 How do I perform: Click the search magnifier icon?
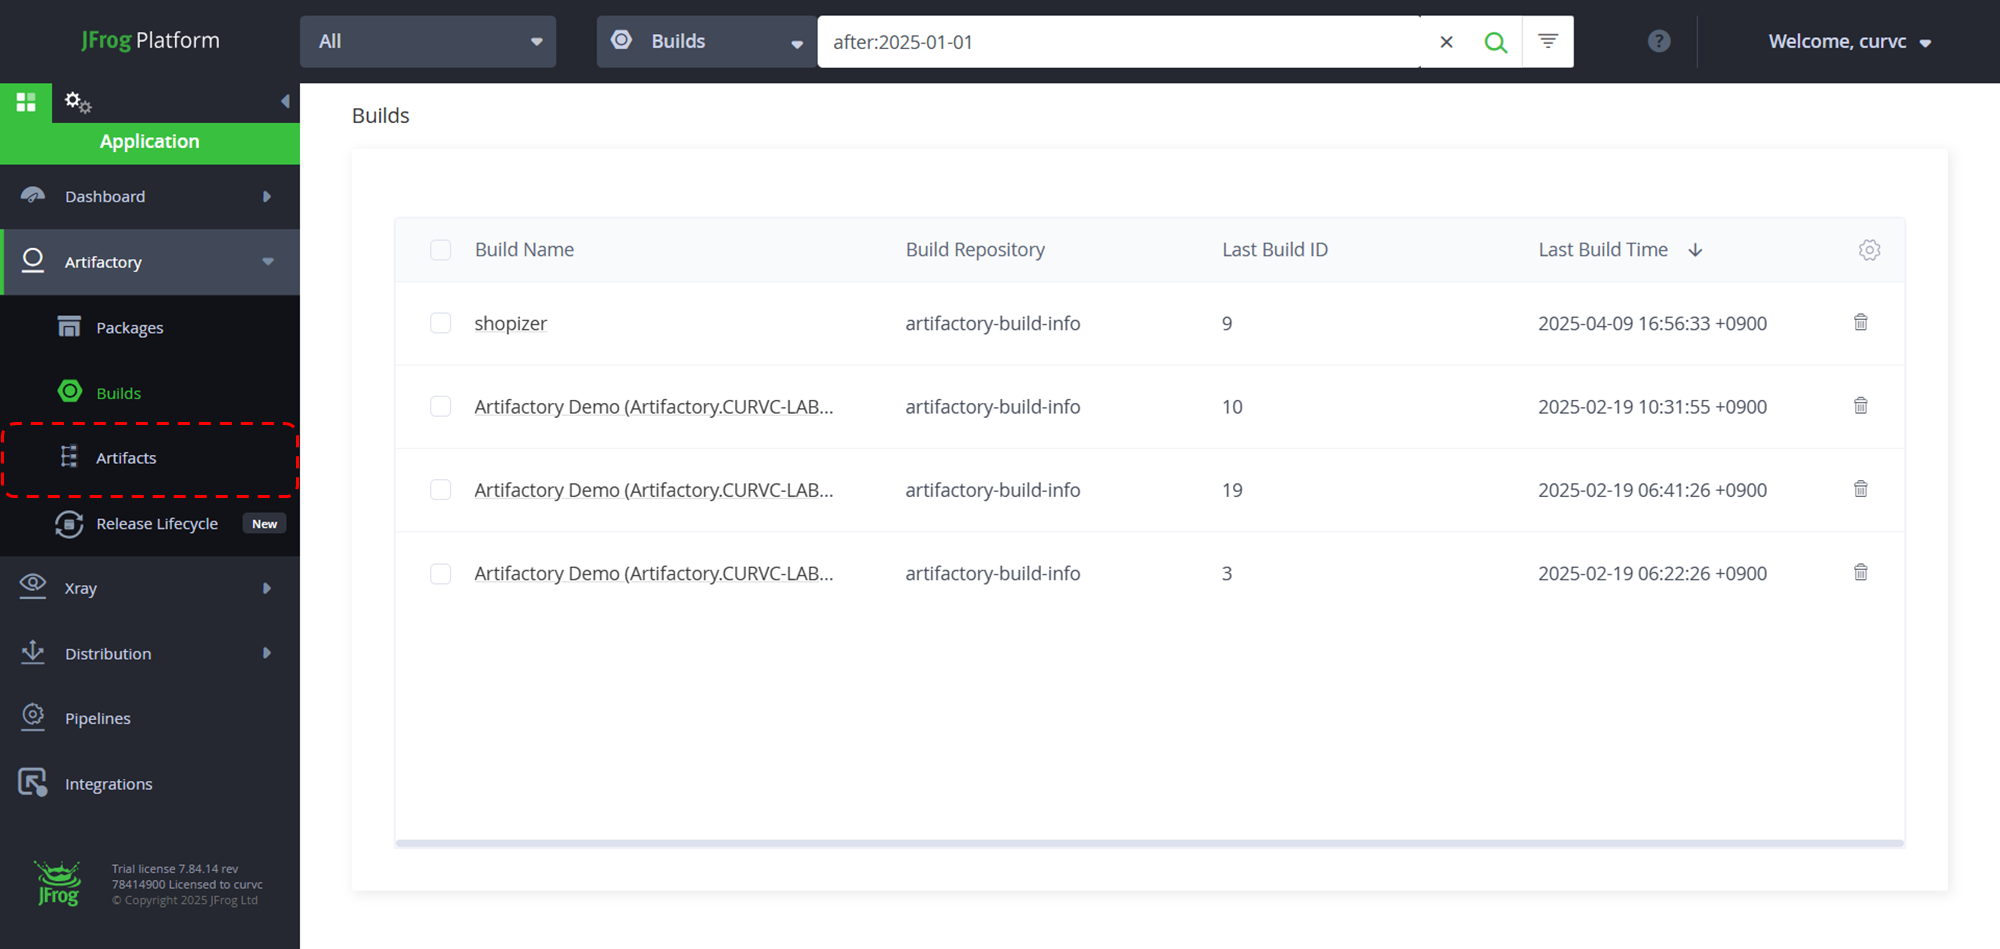[1495, 42]
